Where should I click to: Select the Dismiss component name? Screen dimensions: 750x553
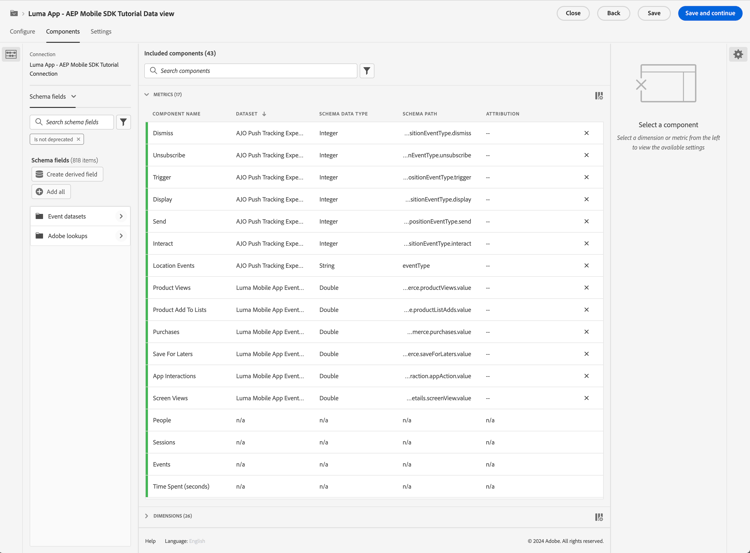tap(163, 133)
